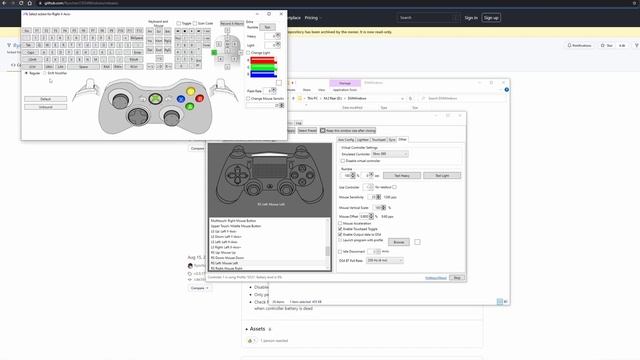This screenshot has width=640, height=360.
Task: Toggle Mouse Acceleration checkbox
Action: 340,224
